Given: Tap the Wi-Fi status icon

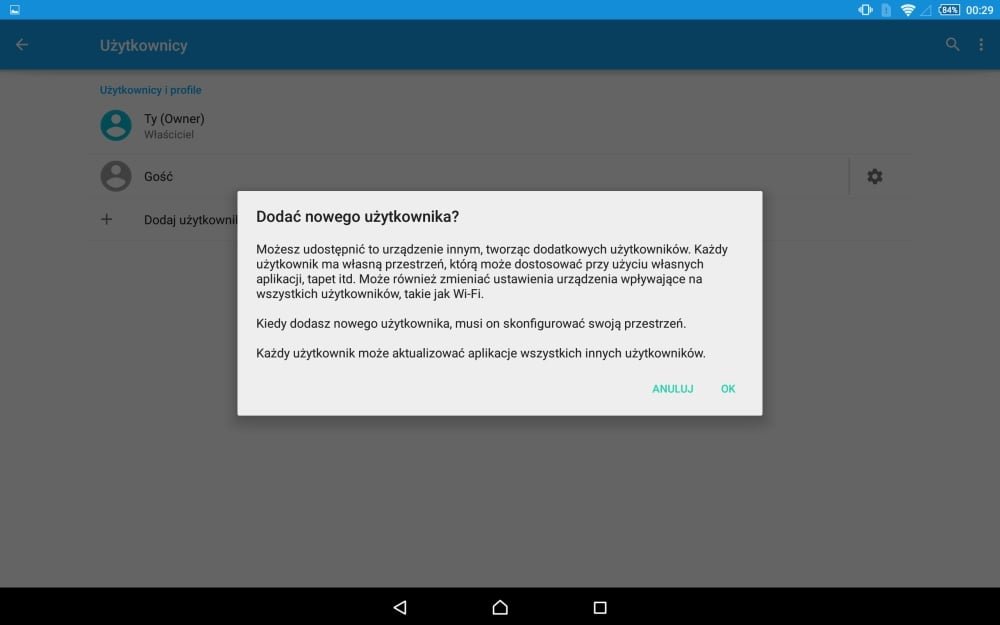Looking at the screenshot, I should click(x=907, y=10).
